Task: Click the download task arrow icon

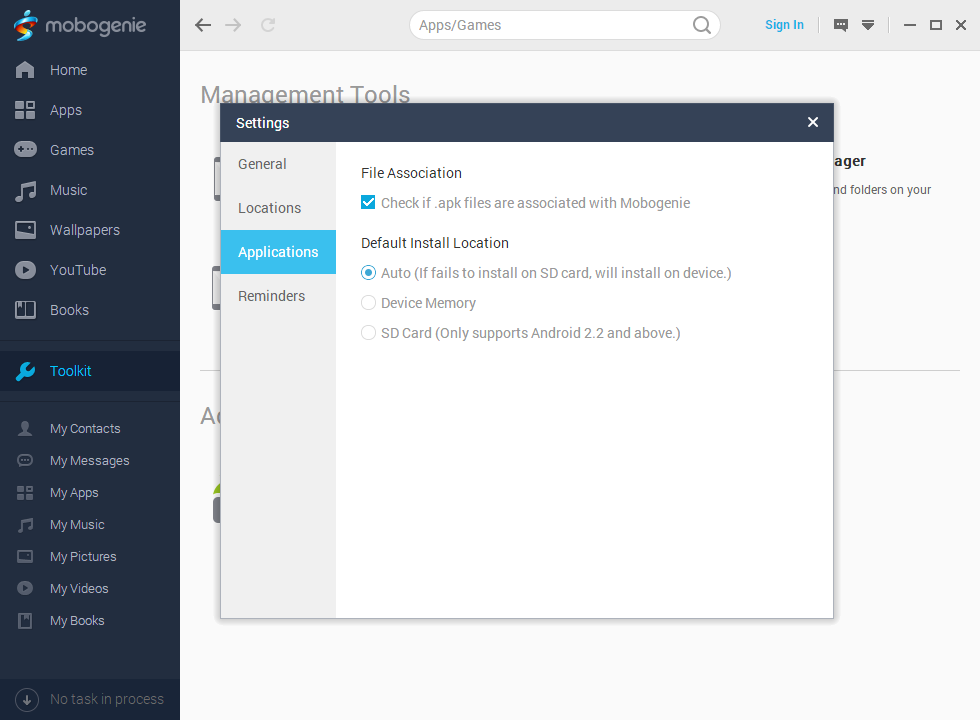Action: coord(27,699)
